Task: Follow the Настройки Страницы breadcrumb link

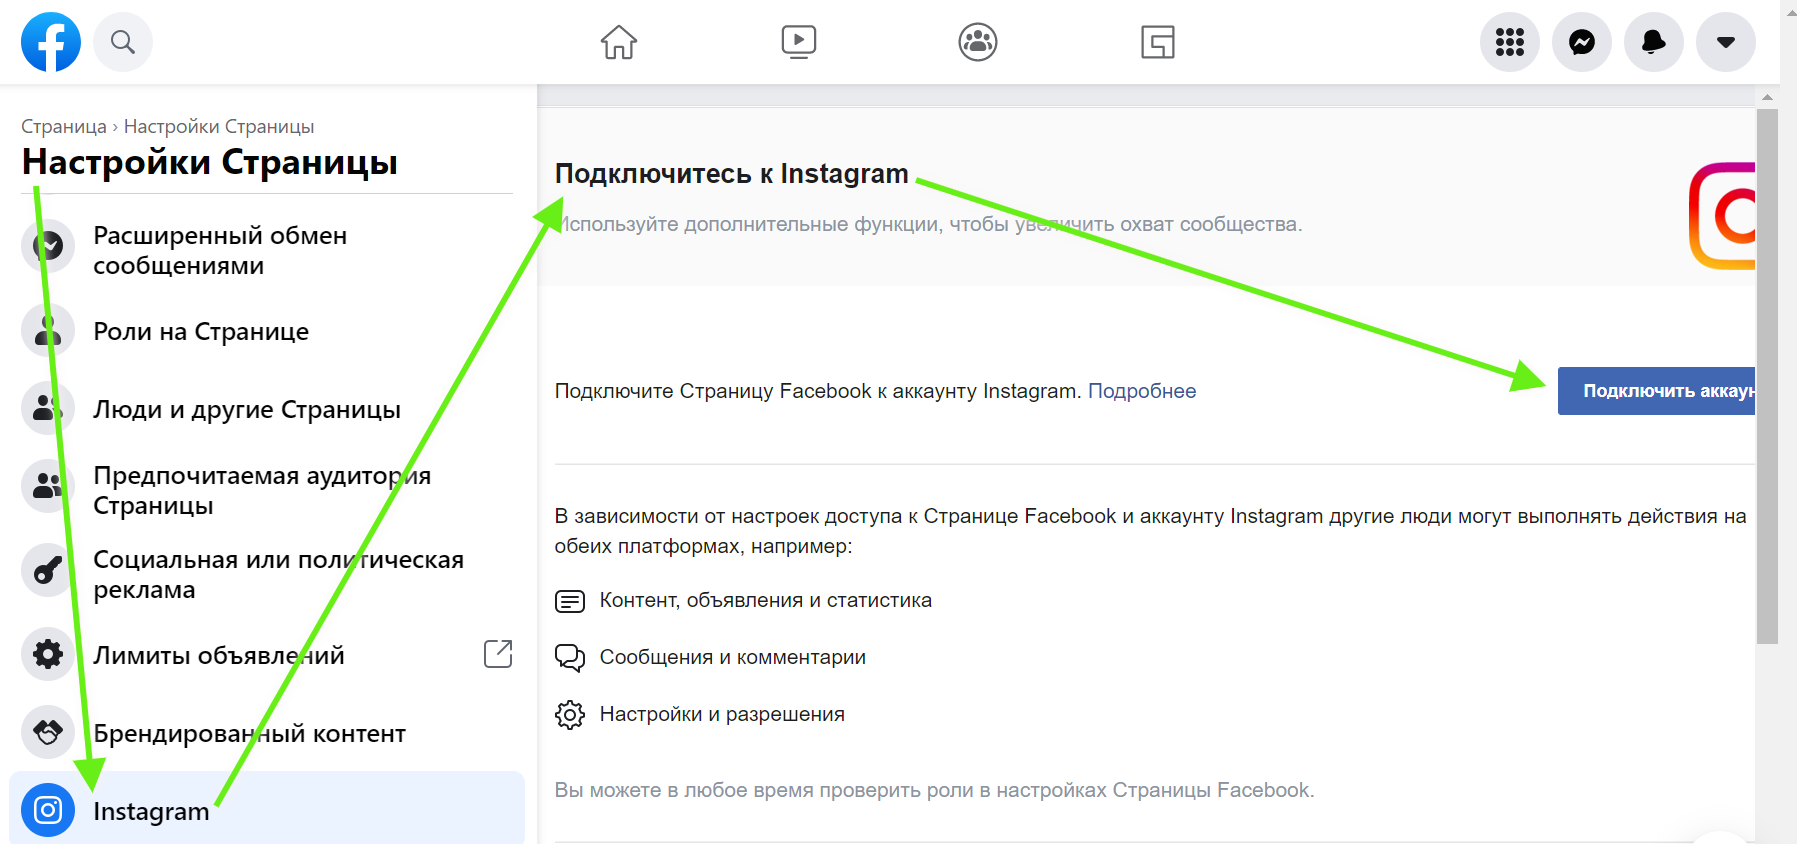Action: coord(219,127)
